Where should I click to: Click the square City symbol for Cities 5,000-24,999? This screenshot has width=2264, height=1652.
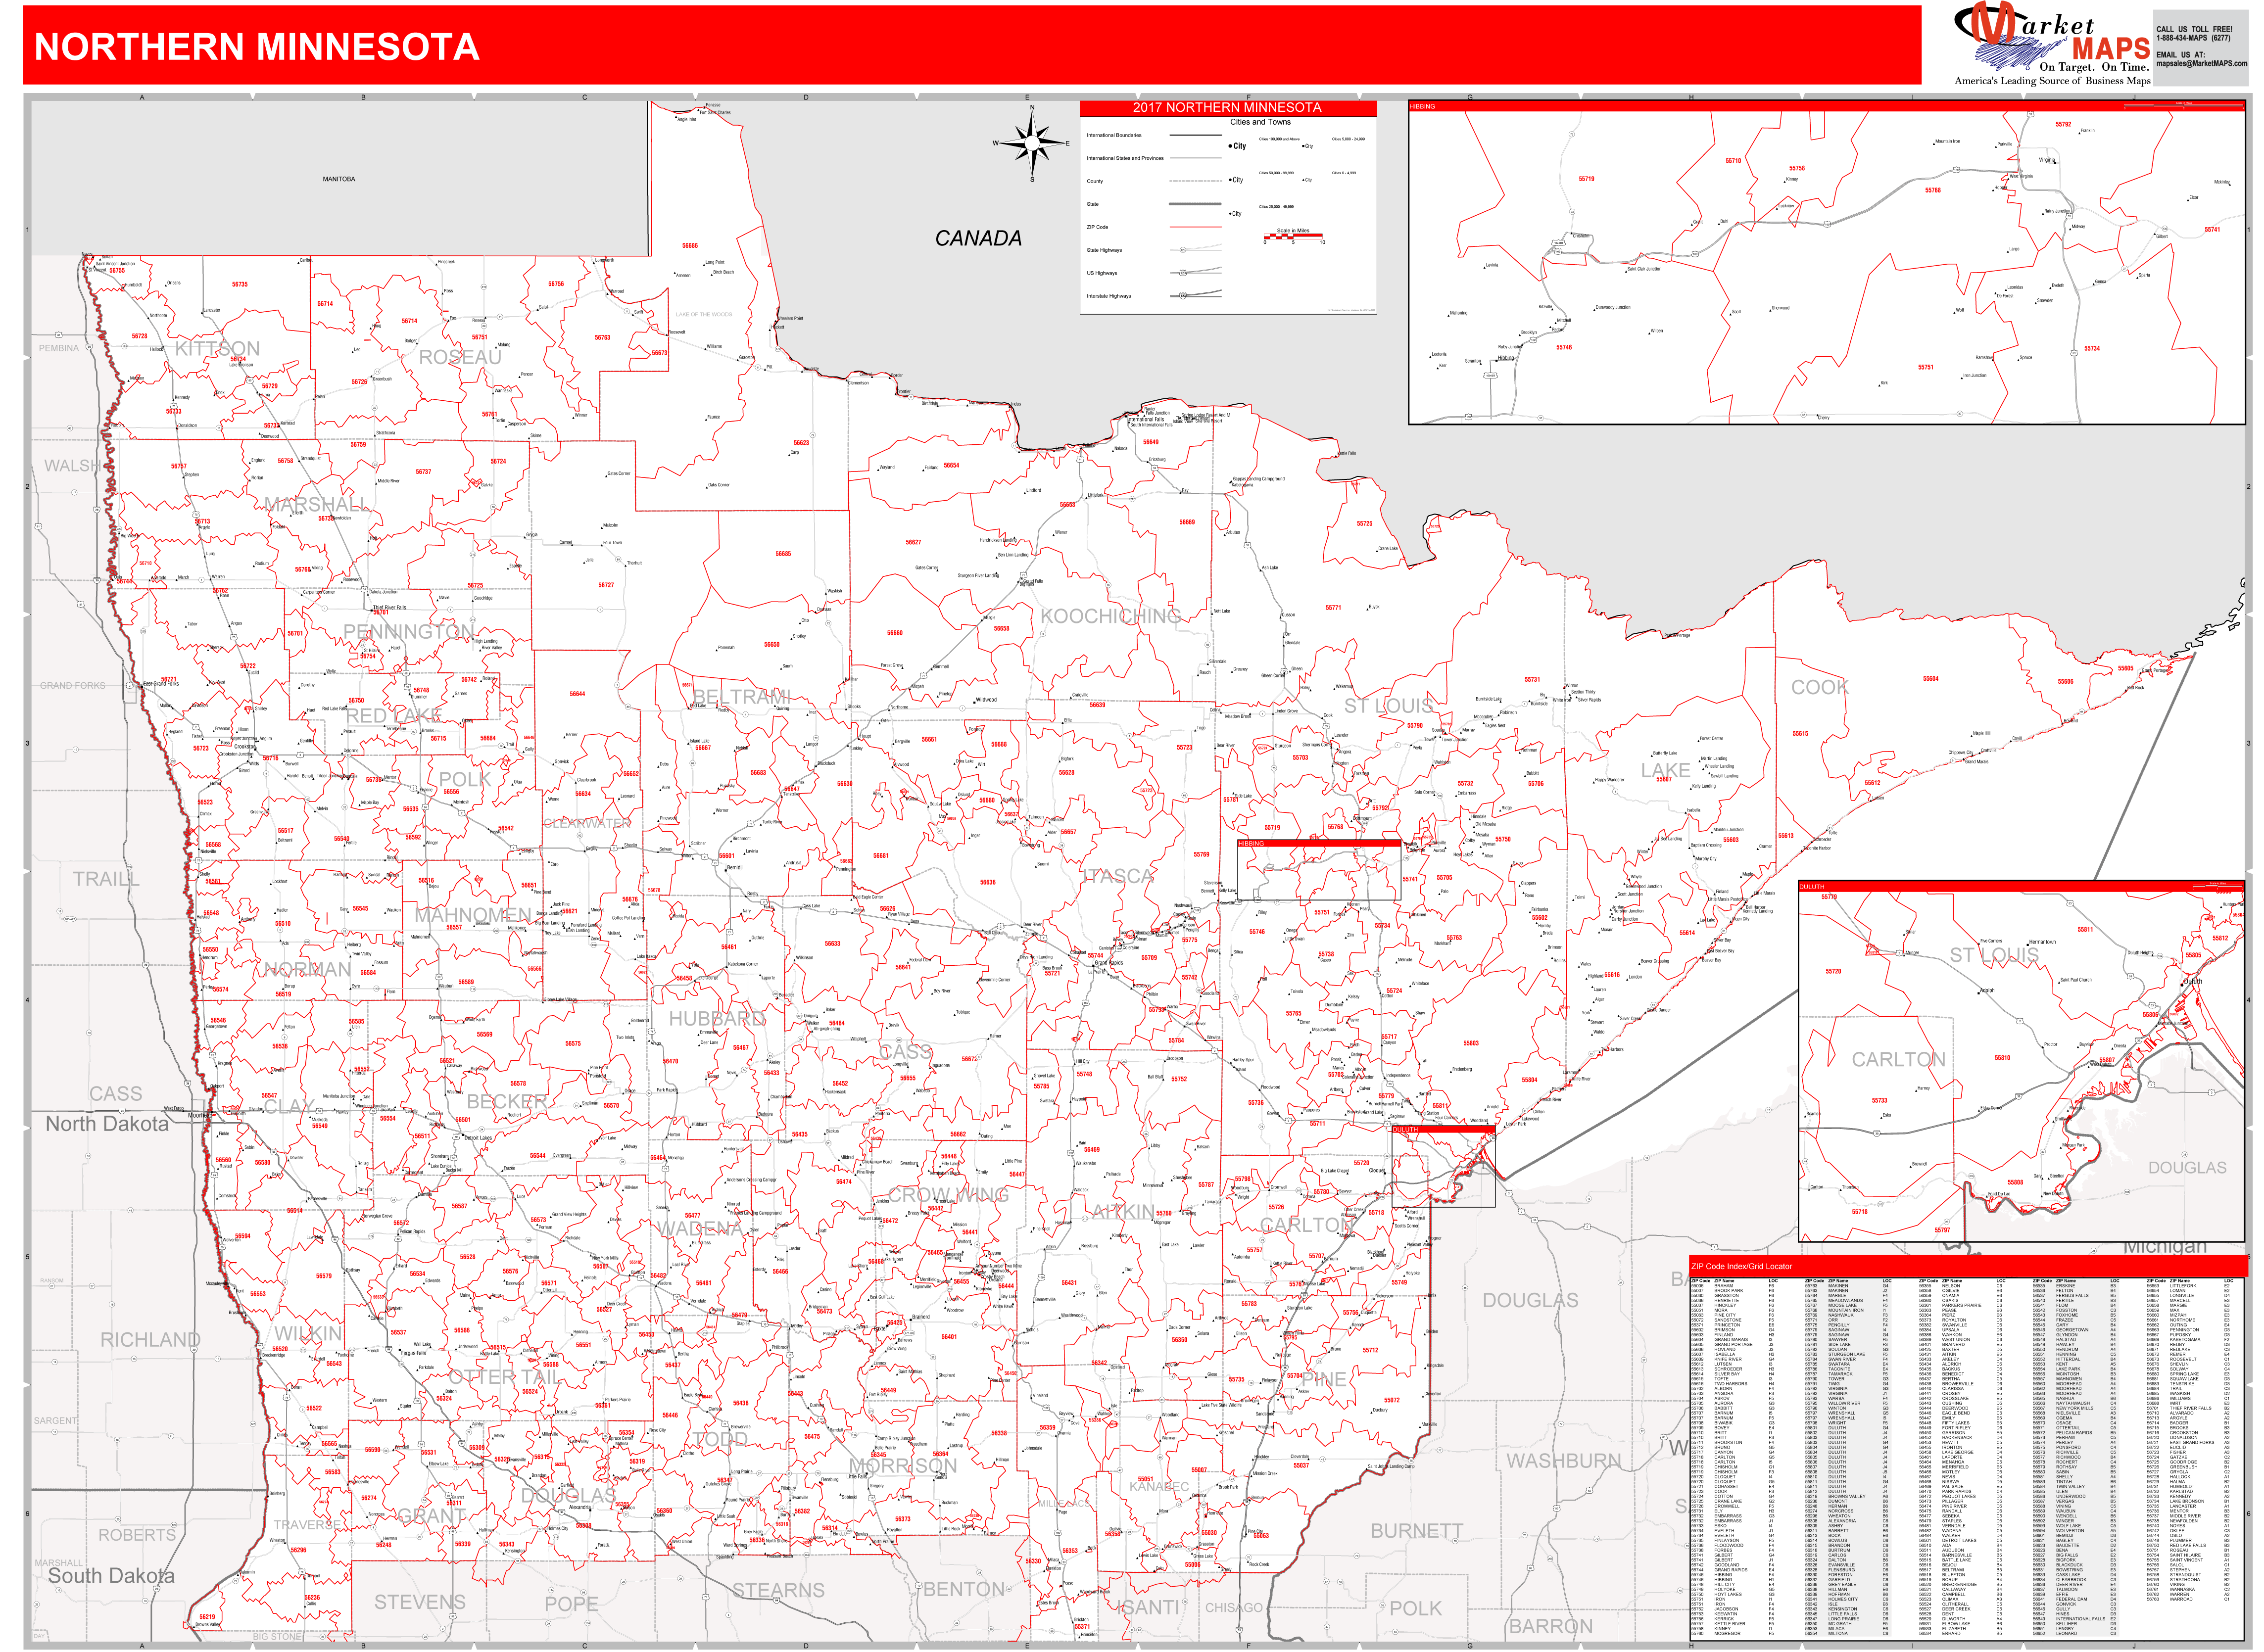pos(1303,146)
